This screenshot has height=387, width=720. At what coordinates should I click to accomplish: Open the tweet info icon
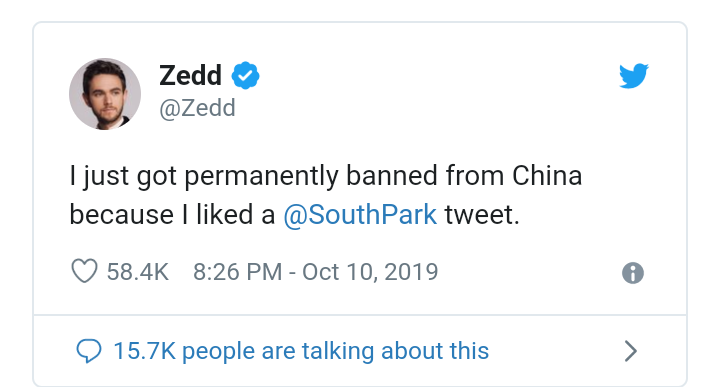click(633, 273)
